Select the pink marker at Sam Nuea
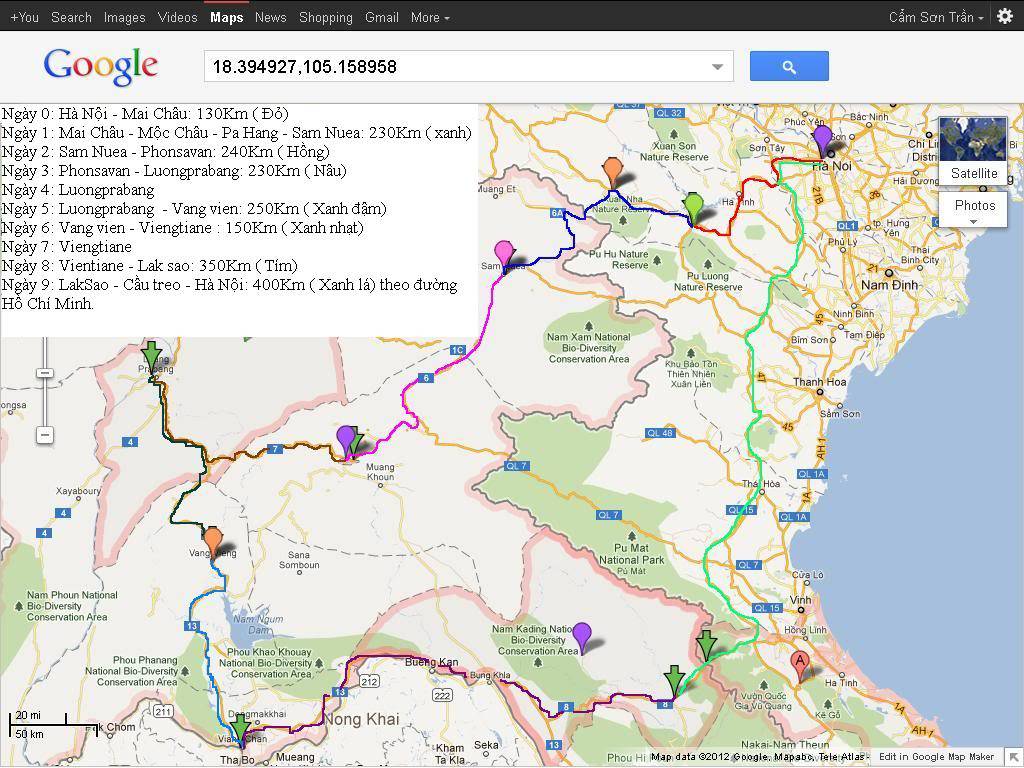The width and height of the screenshot is (1024, 768). tap(504, 255)
